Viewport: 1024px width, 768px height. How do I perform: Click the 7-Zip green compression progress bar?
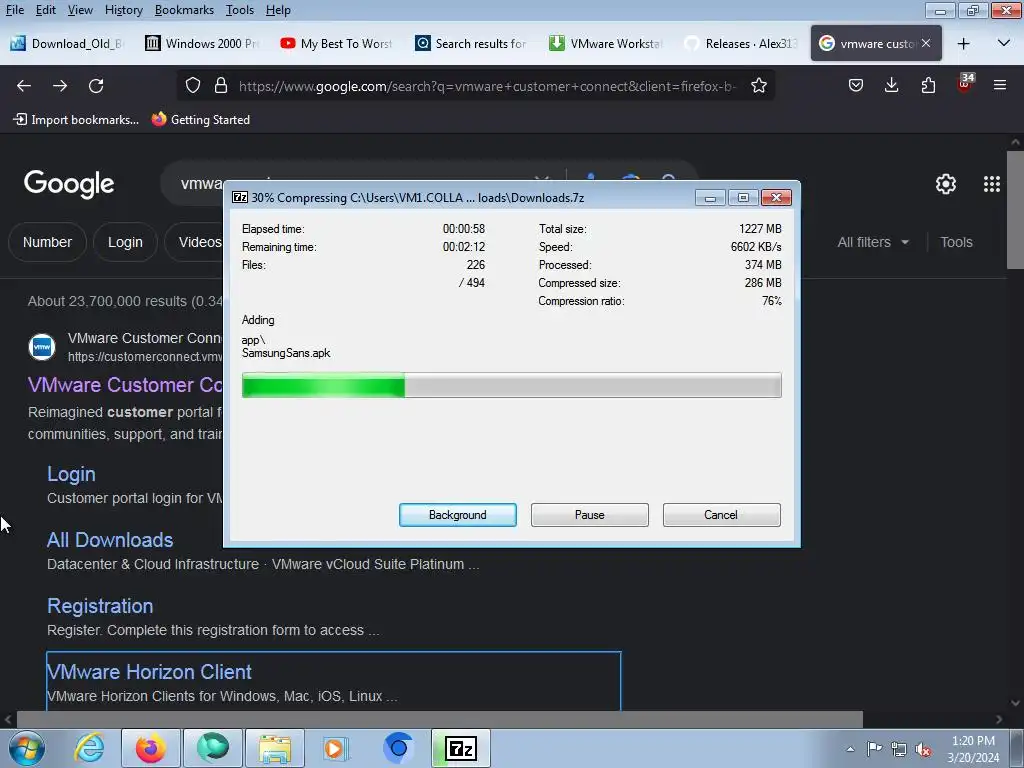pos(511,385)
